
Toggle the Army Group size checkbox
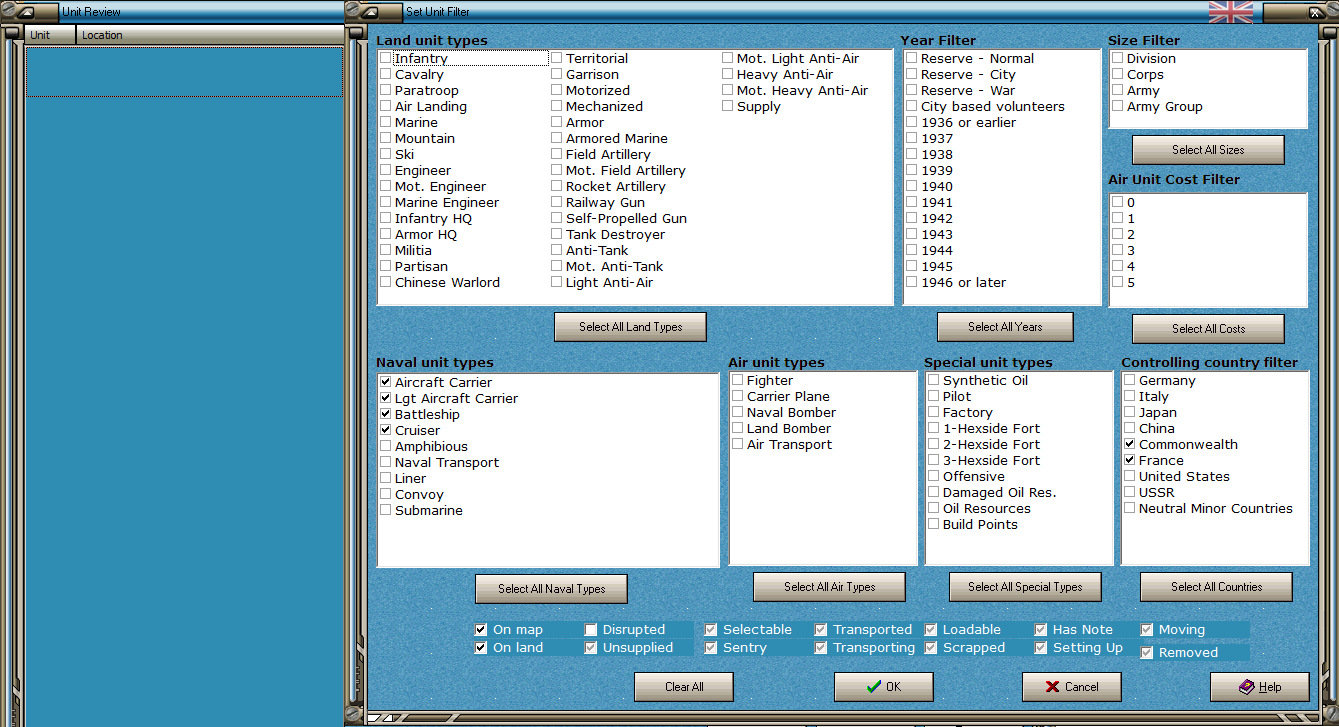tap(1117, 106)
